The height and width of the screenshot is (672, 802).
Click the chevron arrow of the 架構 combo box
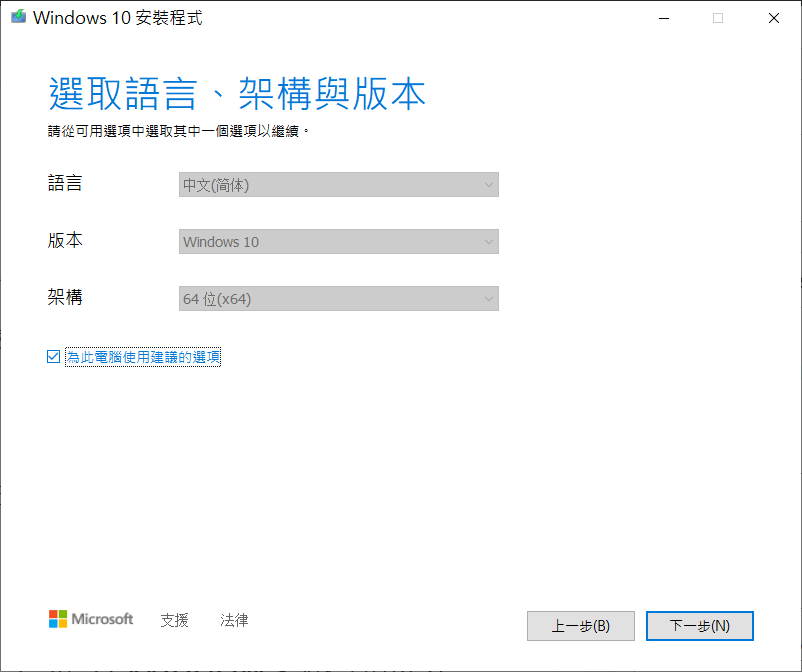point(488,299)
